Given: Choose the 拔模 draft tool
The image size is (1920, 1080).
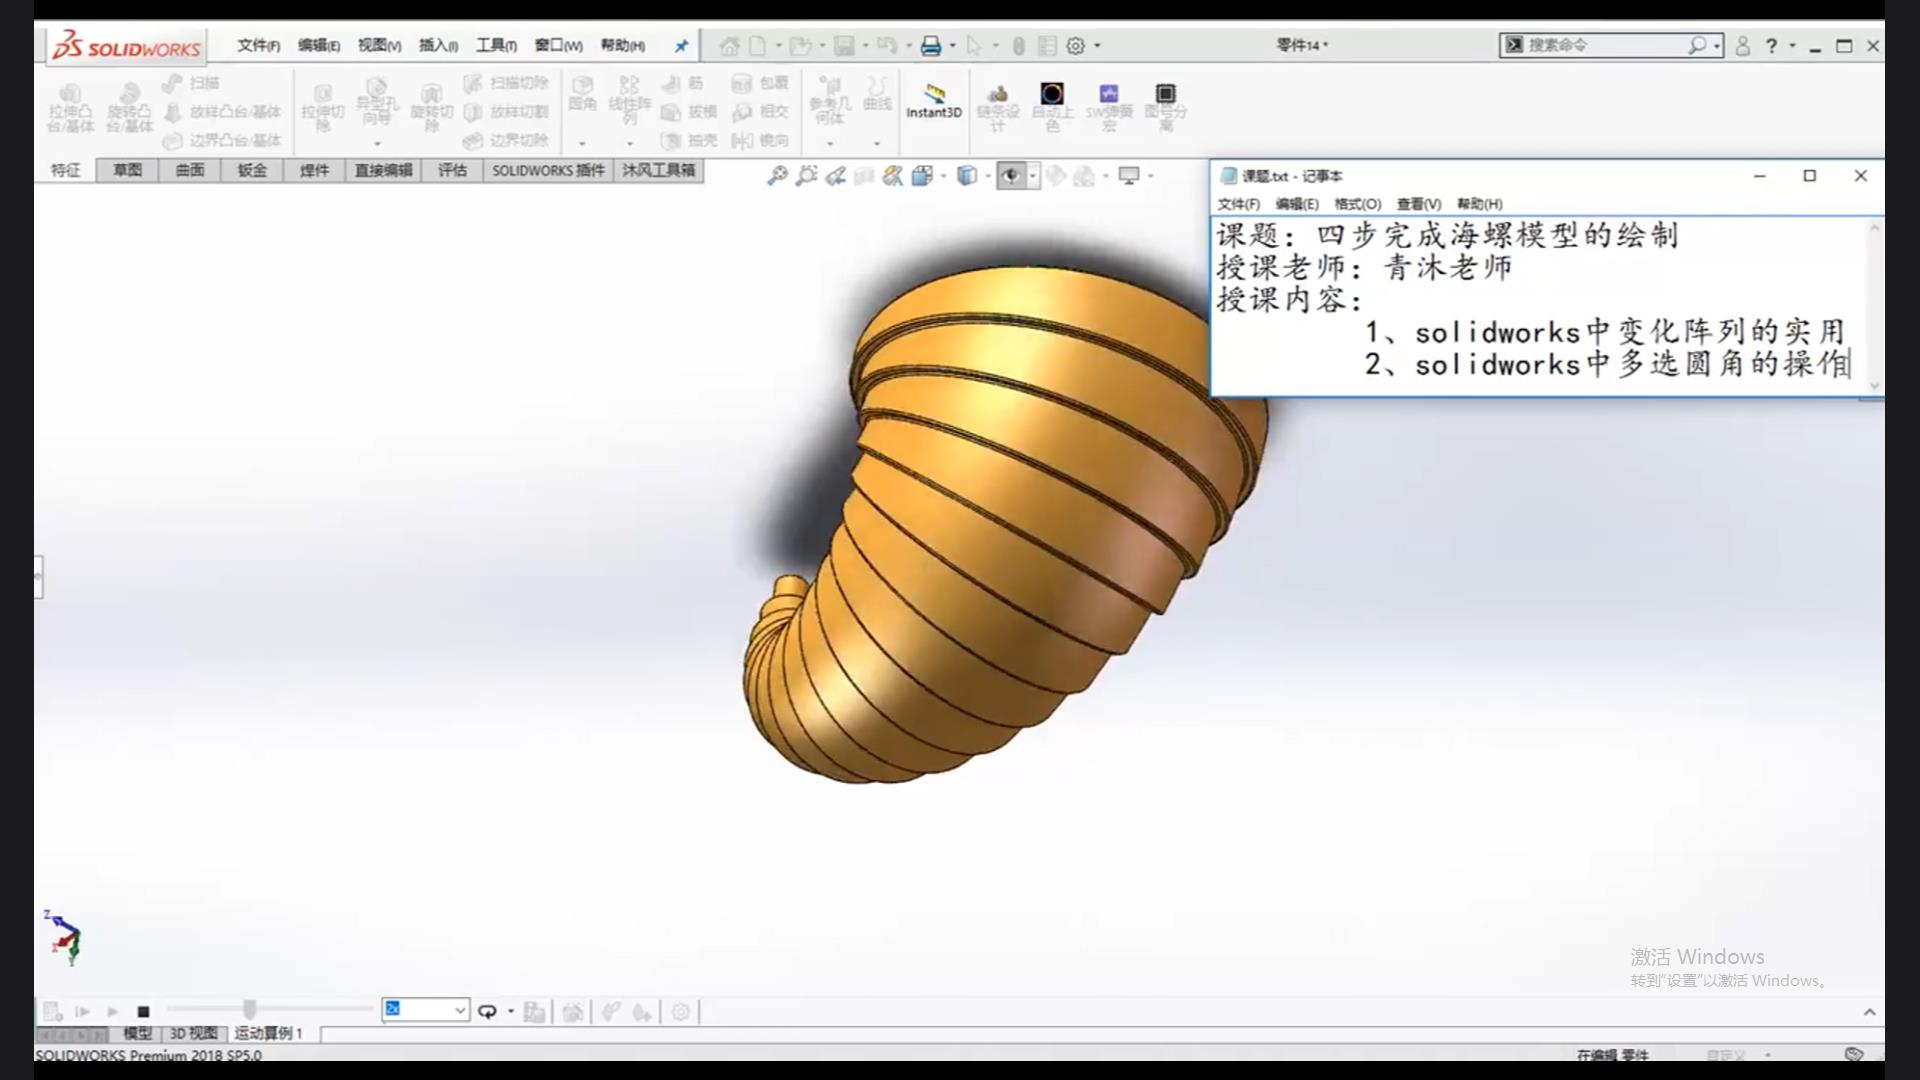Looking at the screenshot, I should 690,112.
